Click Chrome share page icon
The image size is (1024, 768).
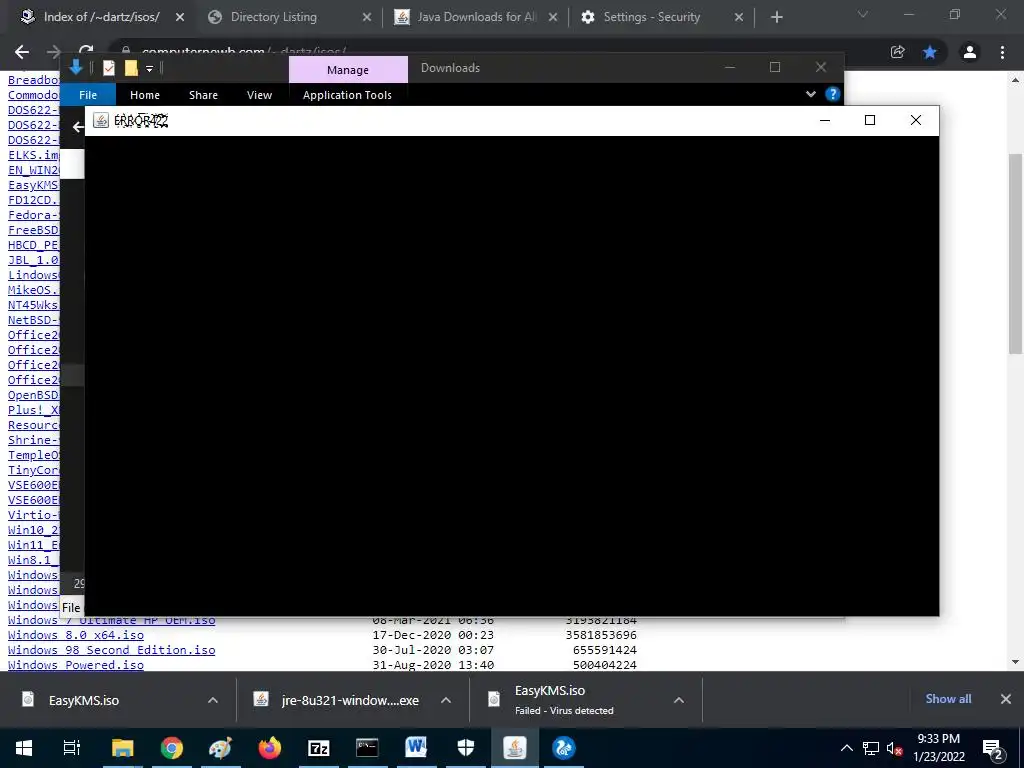coord(897,52)
